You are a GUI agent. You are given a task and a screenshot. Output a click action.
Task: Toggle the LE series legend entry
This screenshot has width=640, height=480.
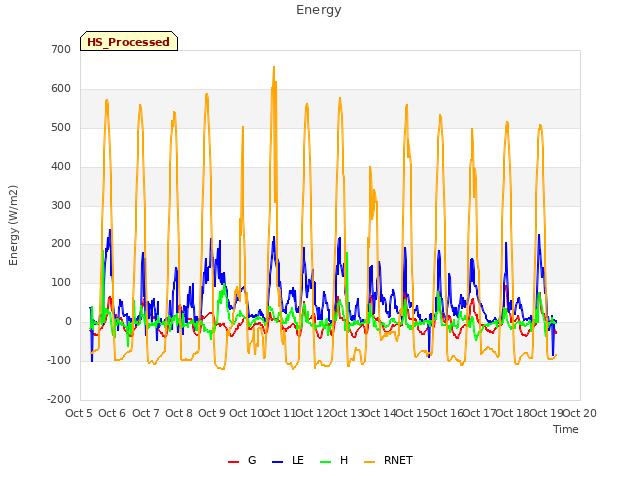pyautogui.click(x=288, y=460)
